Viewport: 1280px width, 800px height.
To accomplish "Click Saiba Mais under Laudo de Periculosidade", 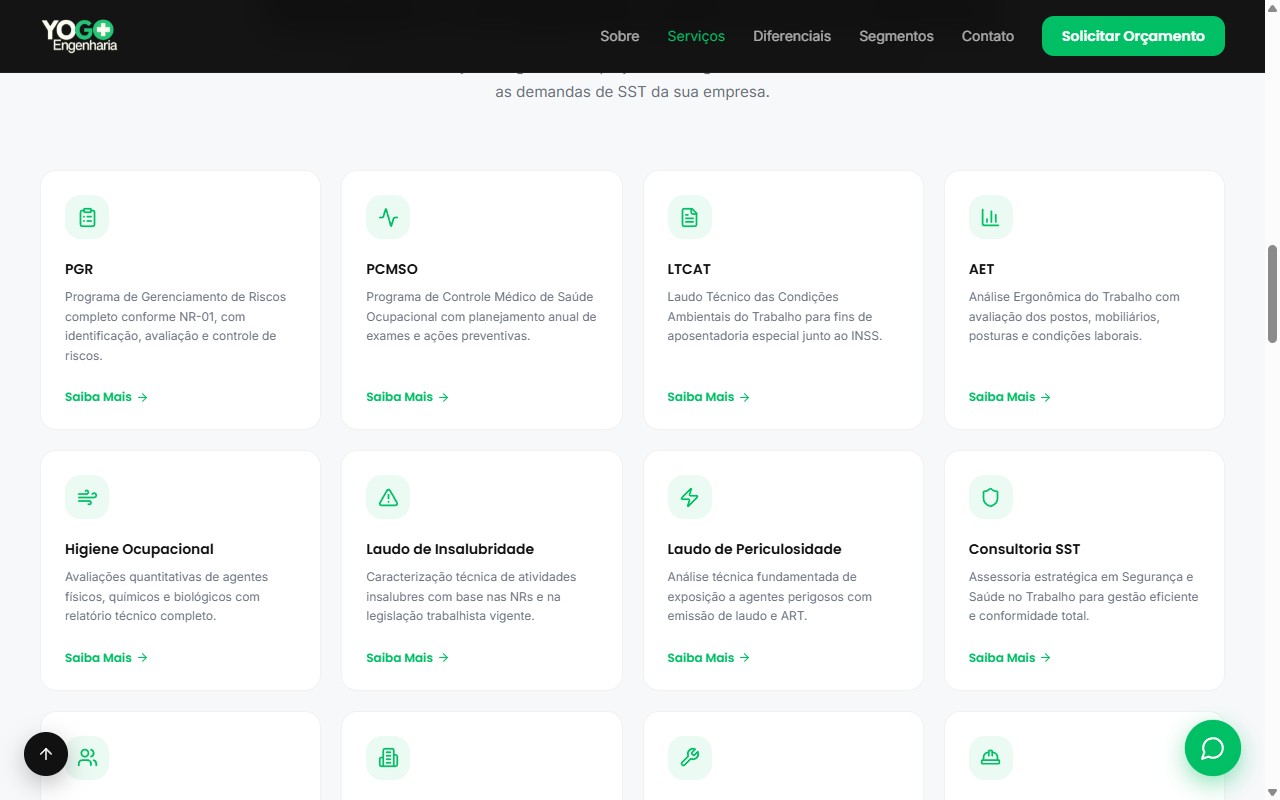I will pos(708,658).
